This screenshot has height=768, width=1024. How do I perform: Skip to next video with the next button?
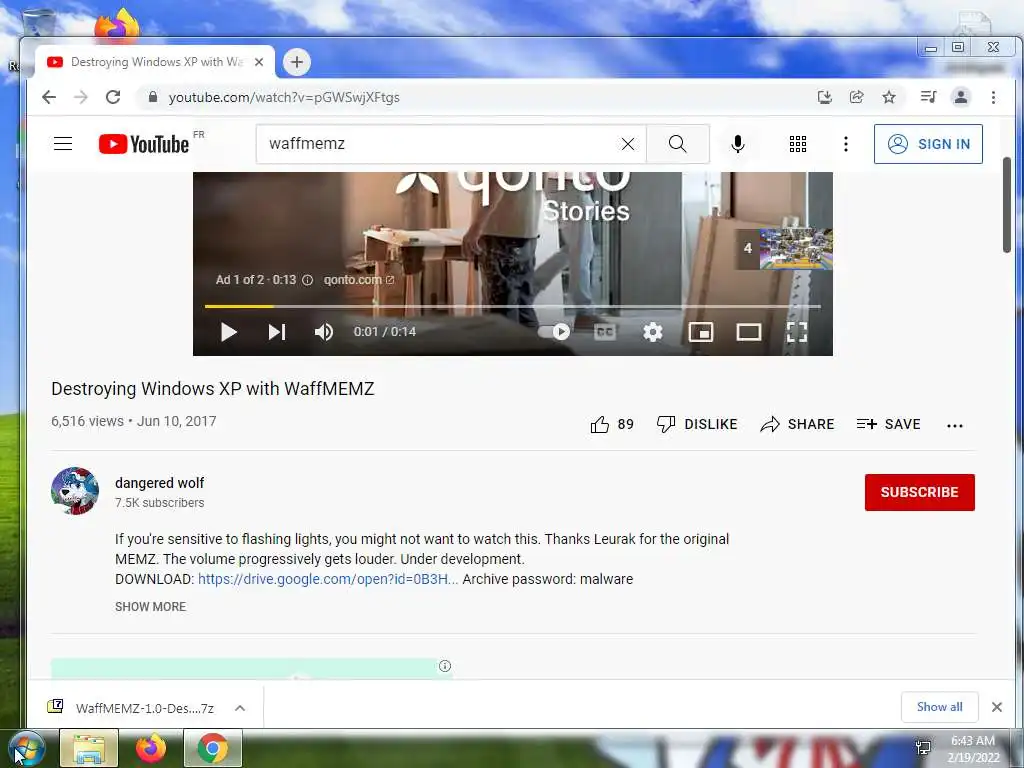click(x=277, y=332)
